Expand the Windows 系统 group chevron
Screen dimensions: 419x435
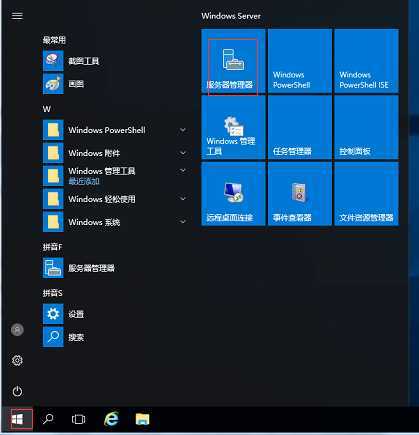pos(183,221)
